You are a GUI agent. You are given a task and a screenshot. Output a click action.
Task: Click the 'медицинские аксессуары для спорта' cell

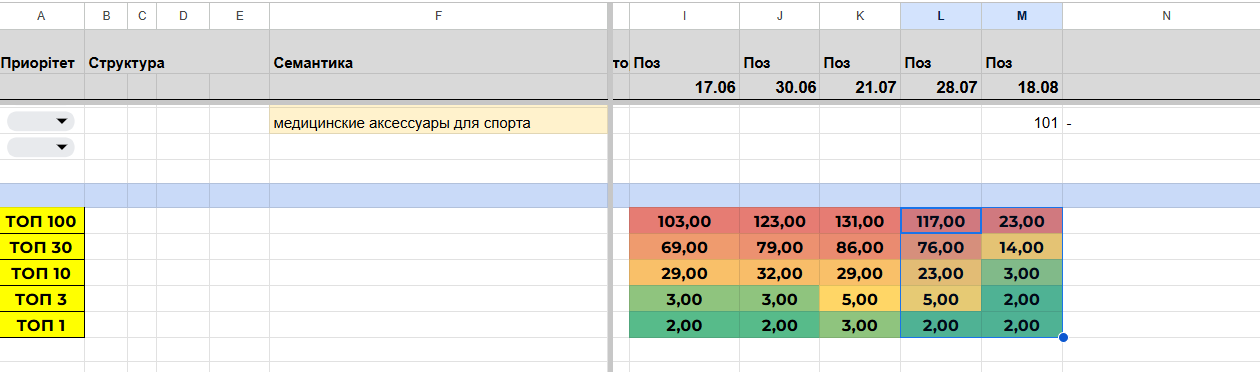[438, 121]
